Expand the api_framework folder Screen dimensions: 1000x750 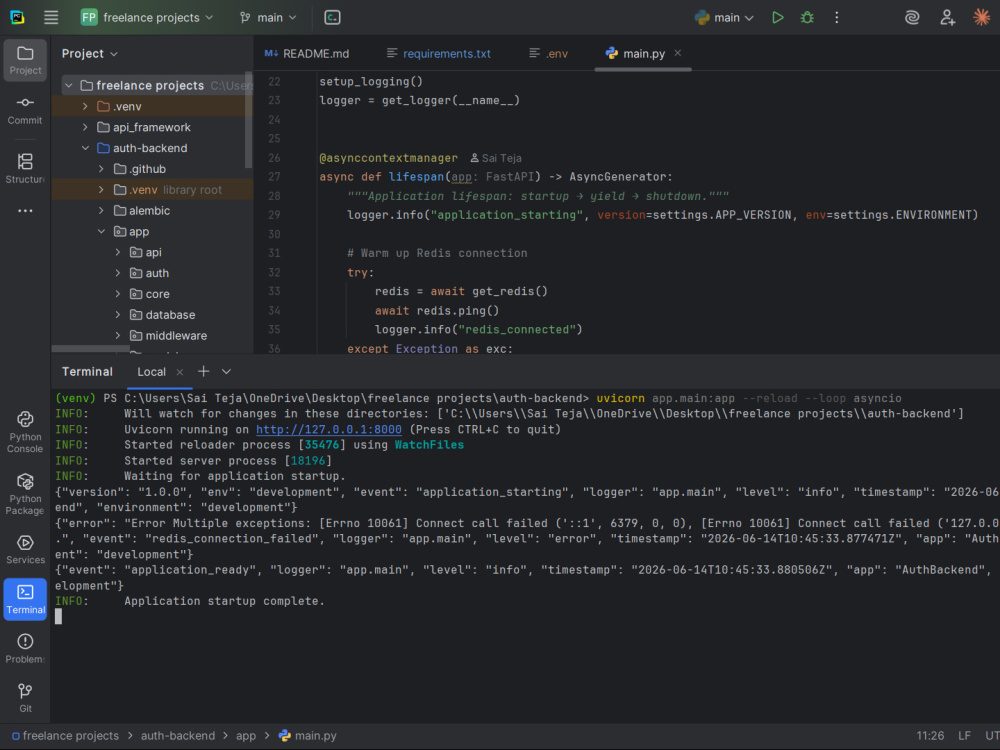pyautogui.click(x=85, y=127)
